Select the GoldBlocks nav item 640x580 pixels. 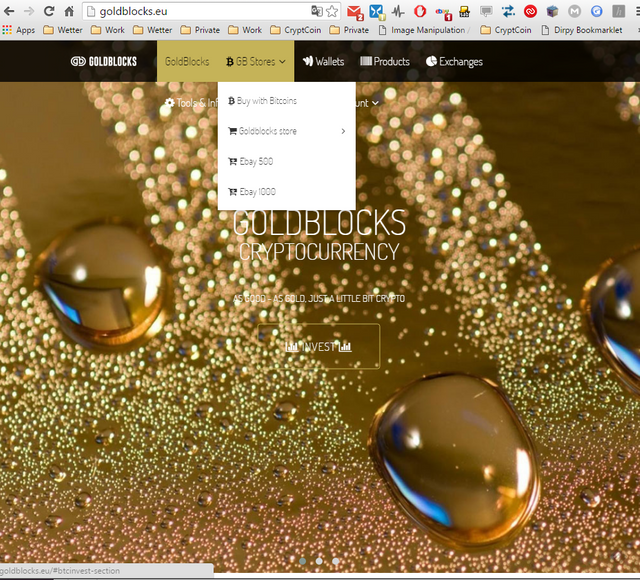(187, 62)
